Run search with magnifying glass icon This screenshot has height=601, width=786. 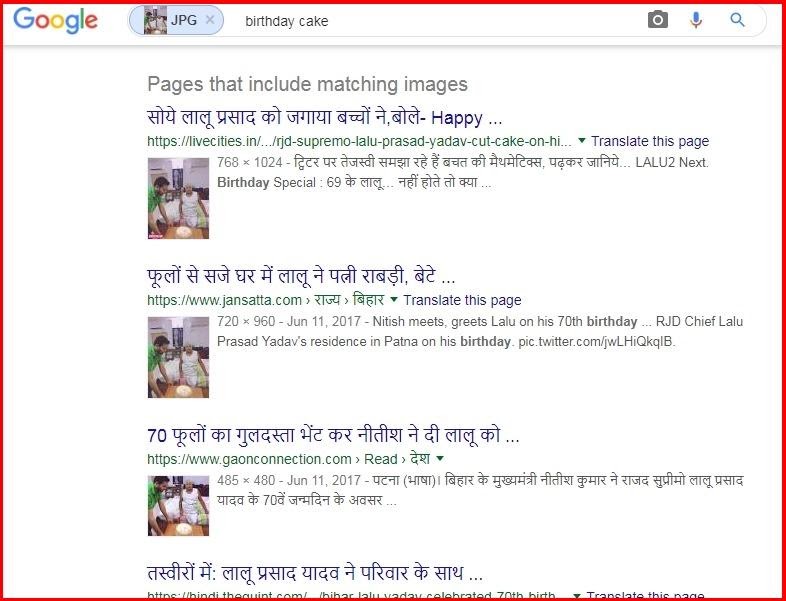click(737, 20)
